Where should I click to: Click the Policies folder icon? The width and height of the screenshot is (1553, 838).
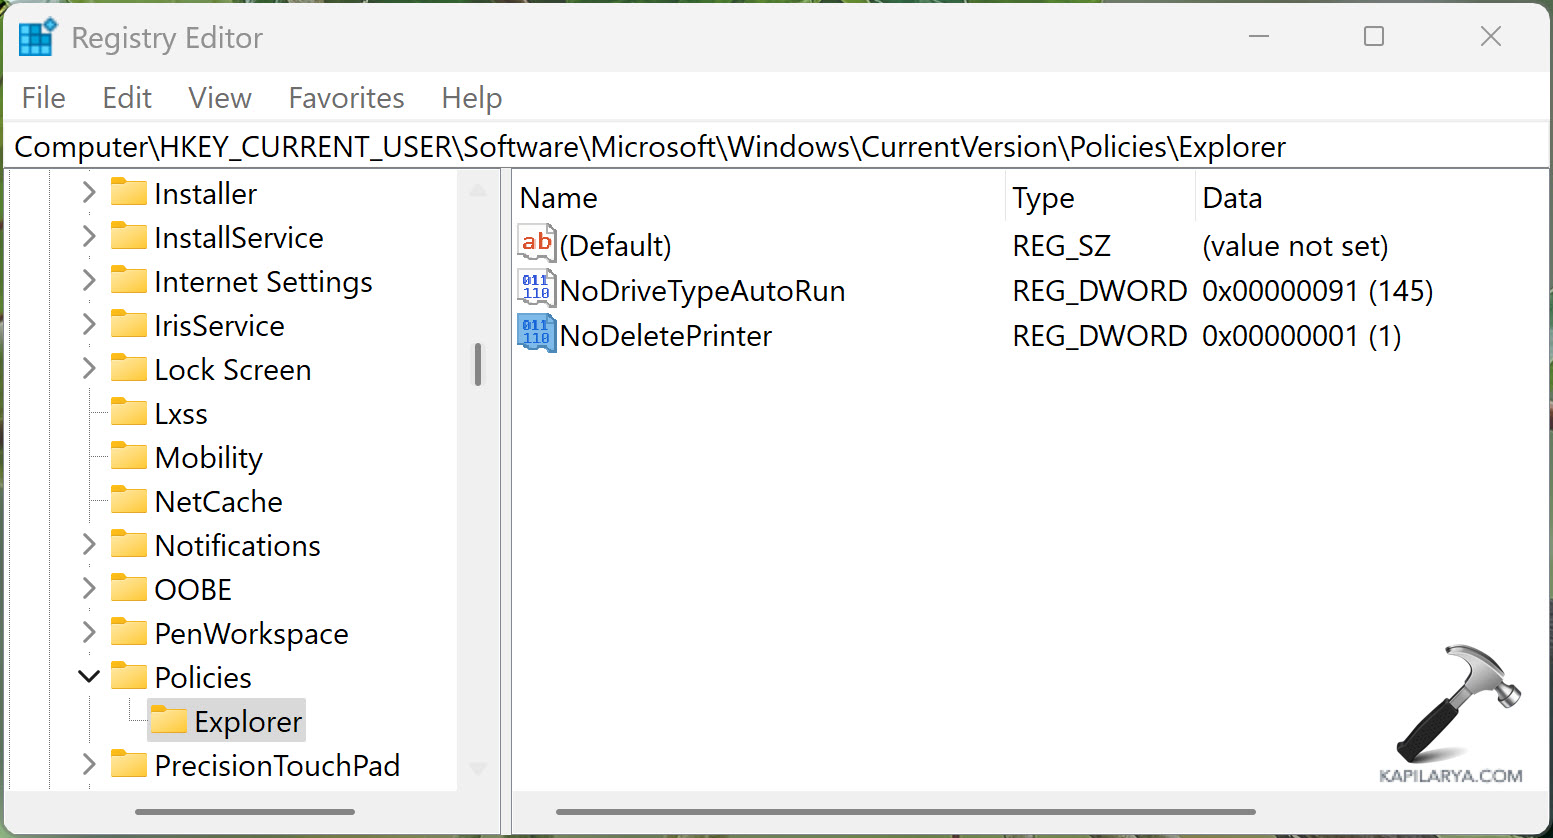(129, 677)
